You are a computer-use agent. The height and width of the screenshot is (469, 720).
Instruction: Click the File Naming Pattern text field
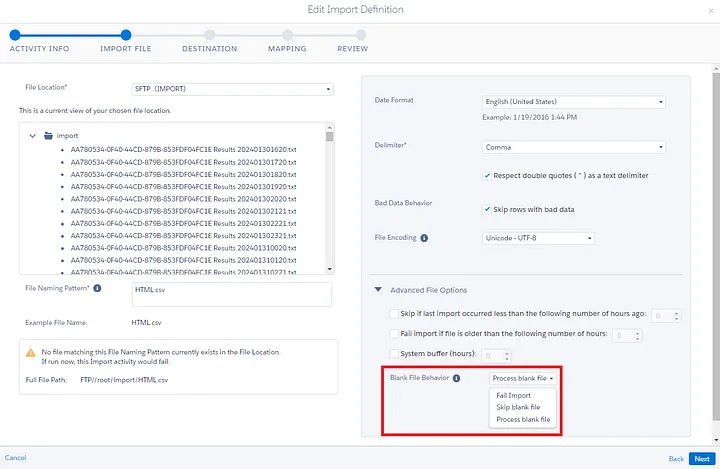point(232,294)
